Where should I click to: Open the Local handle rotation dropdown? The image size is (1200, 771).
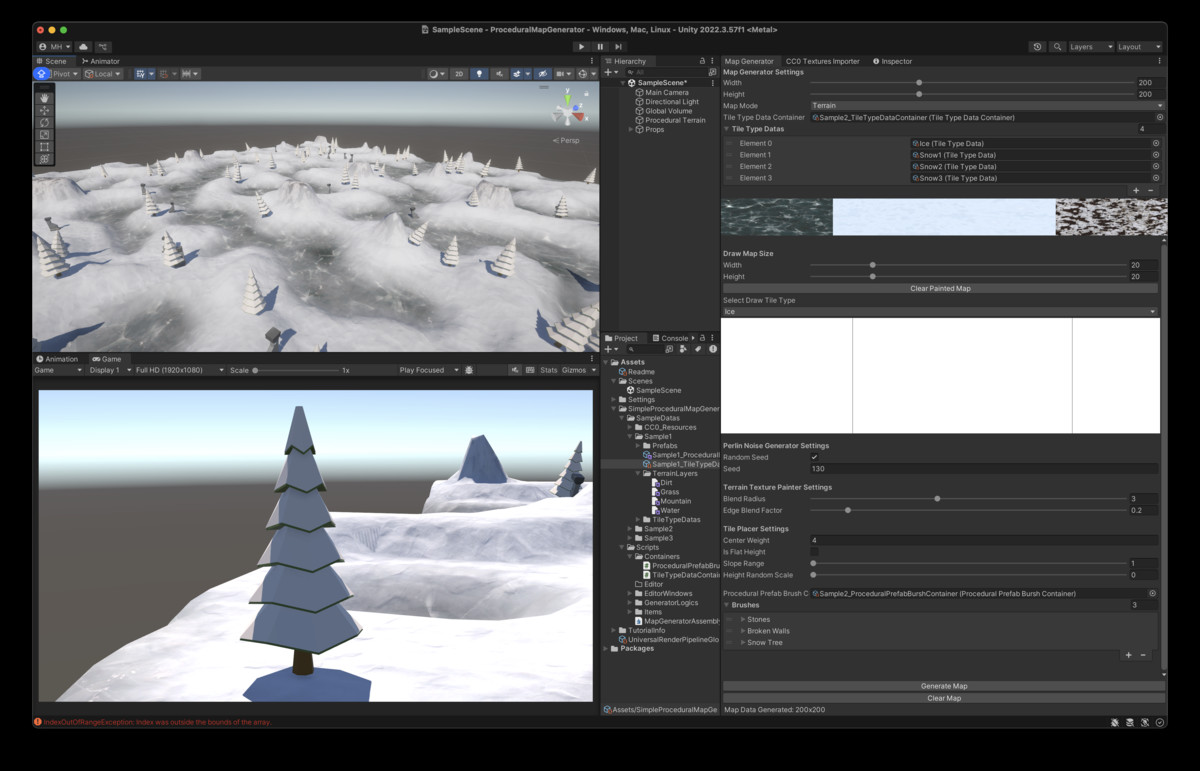(103, 74)
